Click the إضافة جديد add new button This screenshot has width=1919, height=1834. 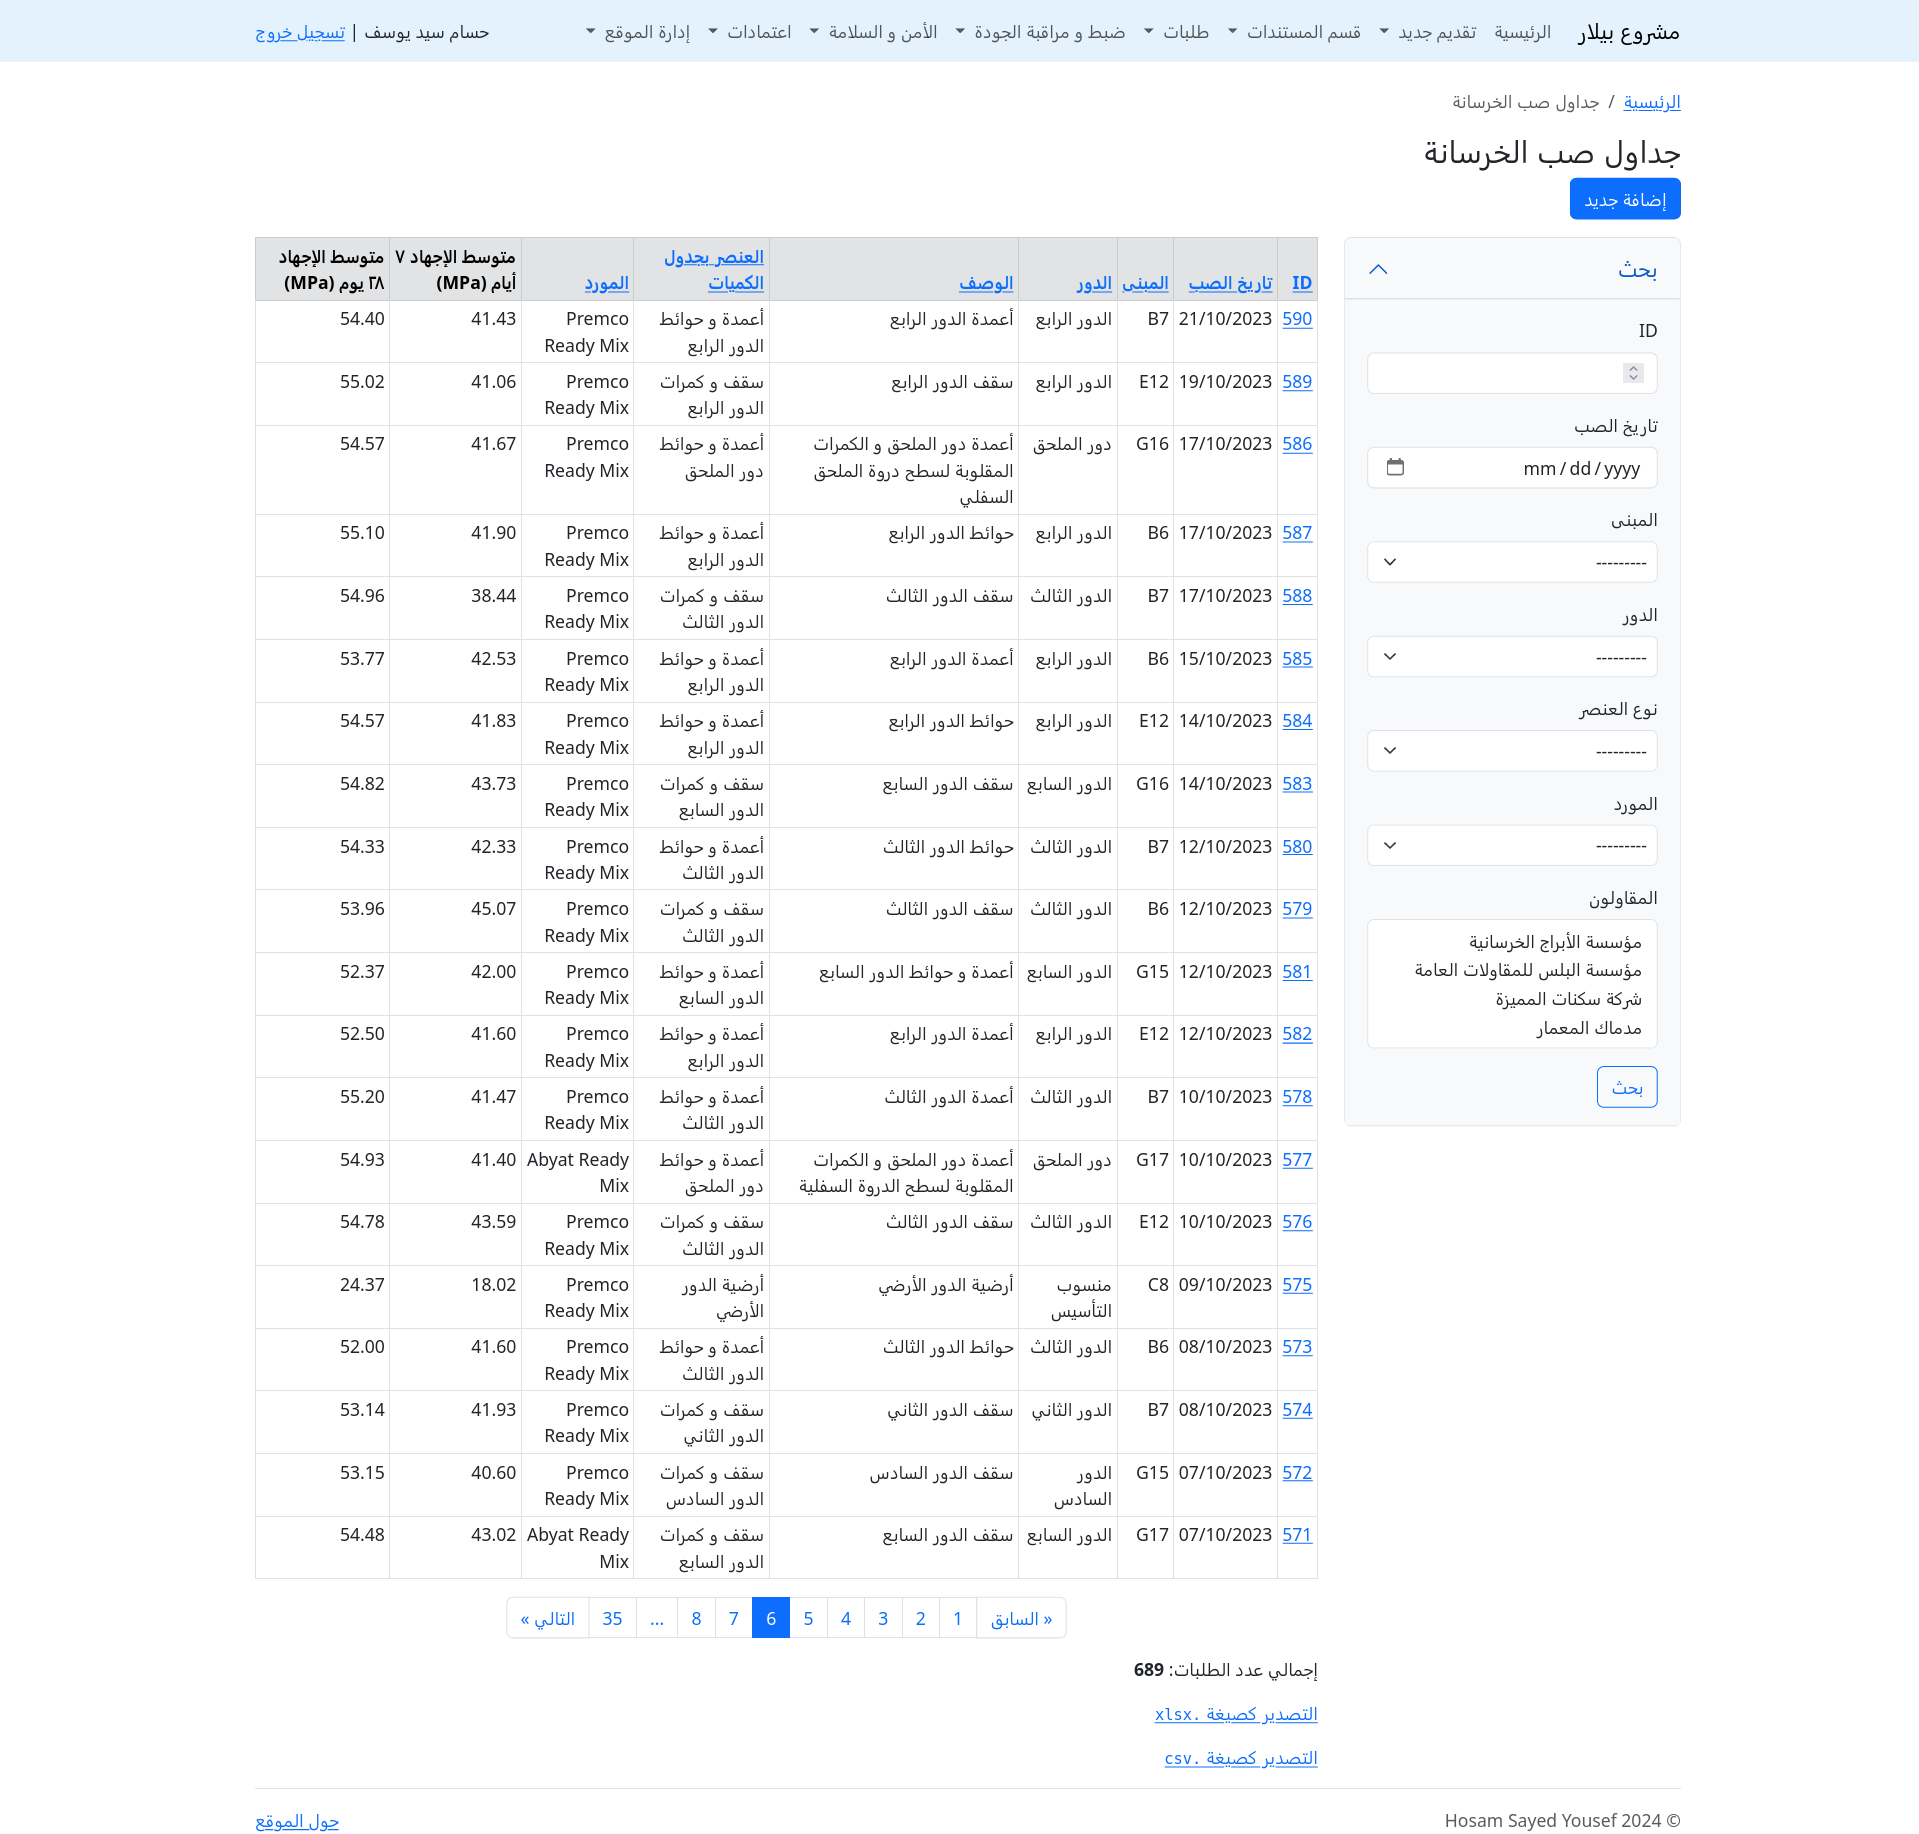[x=1624, y=199]
